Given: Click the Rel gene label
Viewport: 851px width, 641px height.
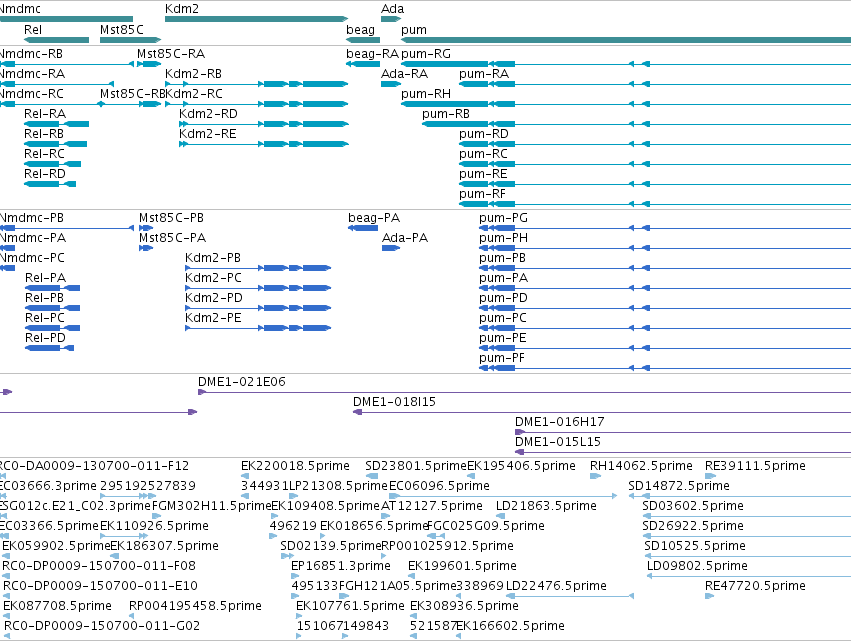Looking at the screenshot, I should [33, 30].
